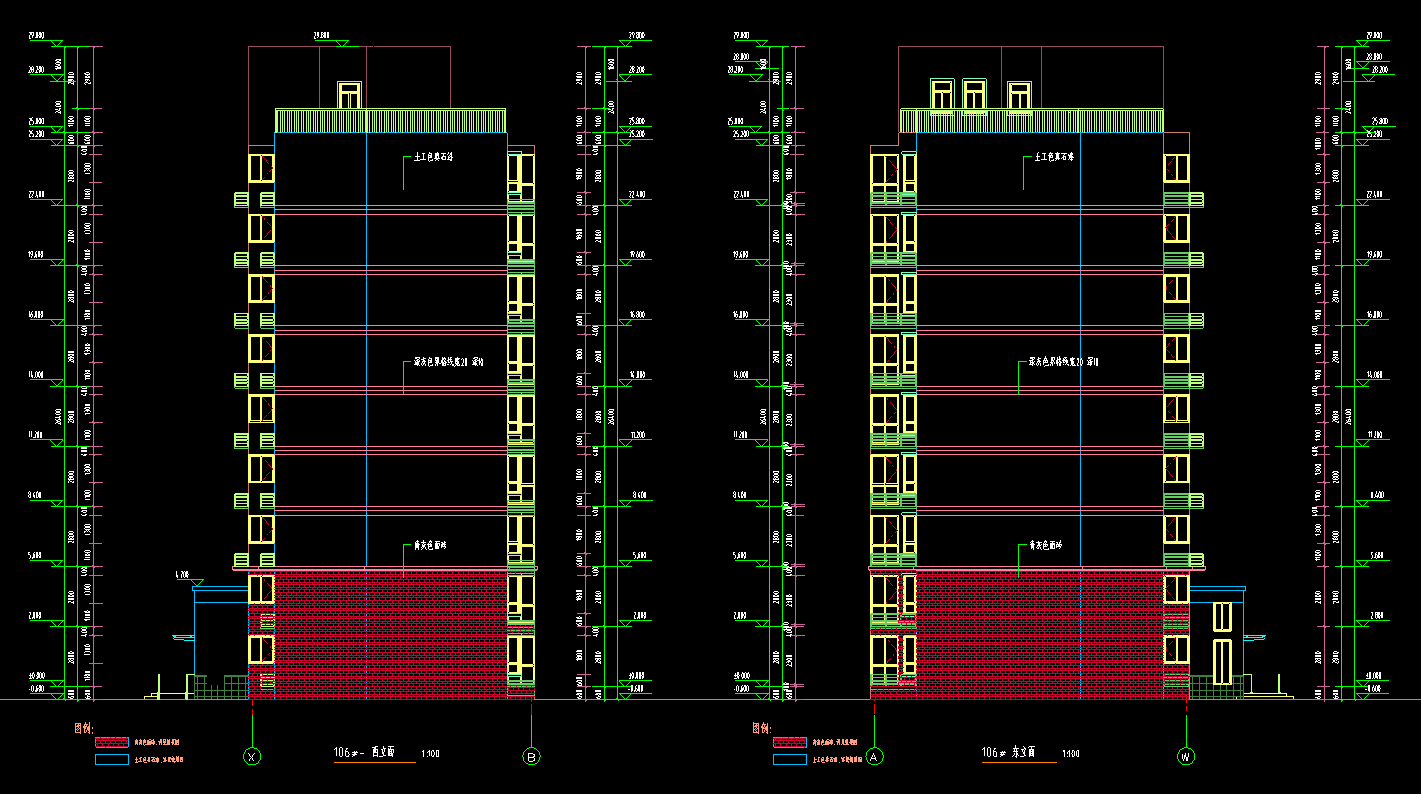
Task: Click the axis bubble labeled X
Action: point(252,757)
